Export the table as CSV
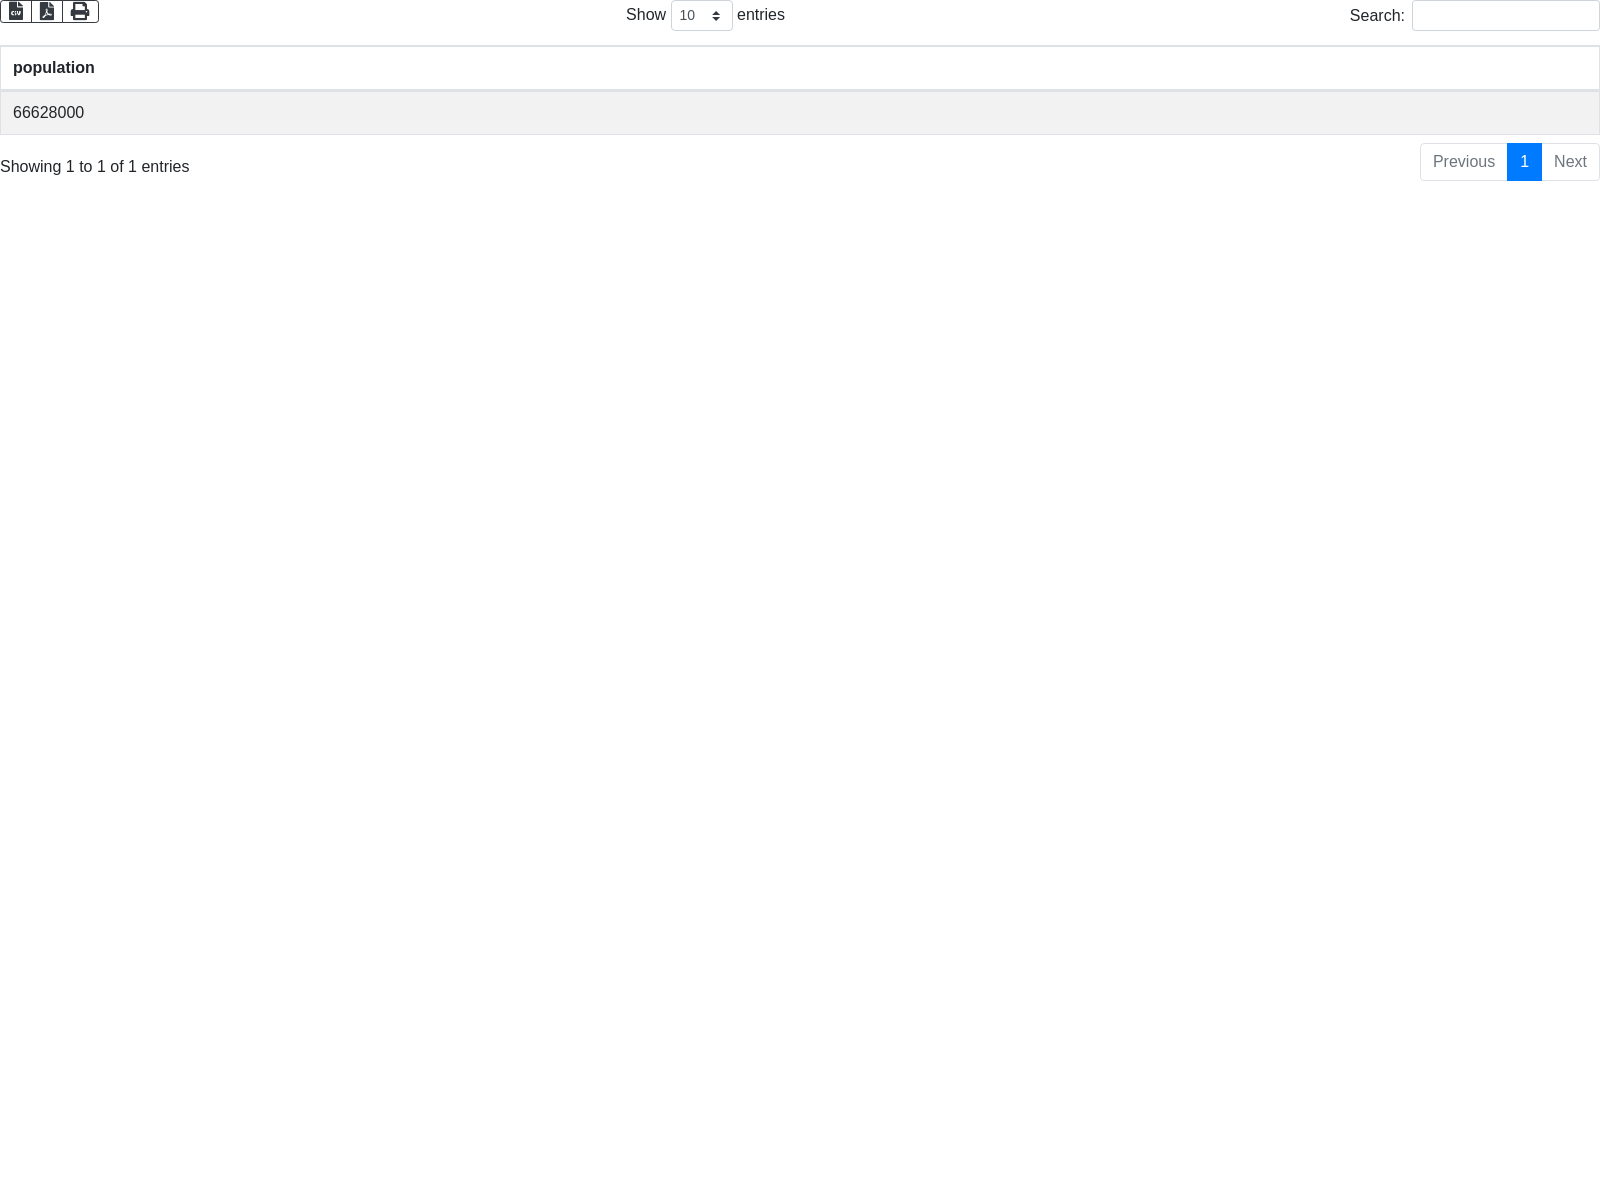Image resolution: width=1600 pixels, height=1200 pixels. tap(16, 11)
